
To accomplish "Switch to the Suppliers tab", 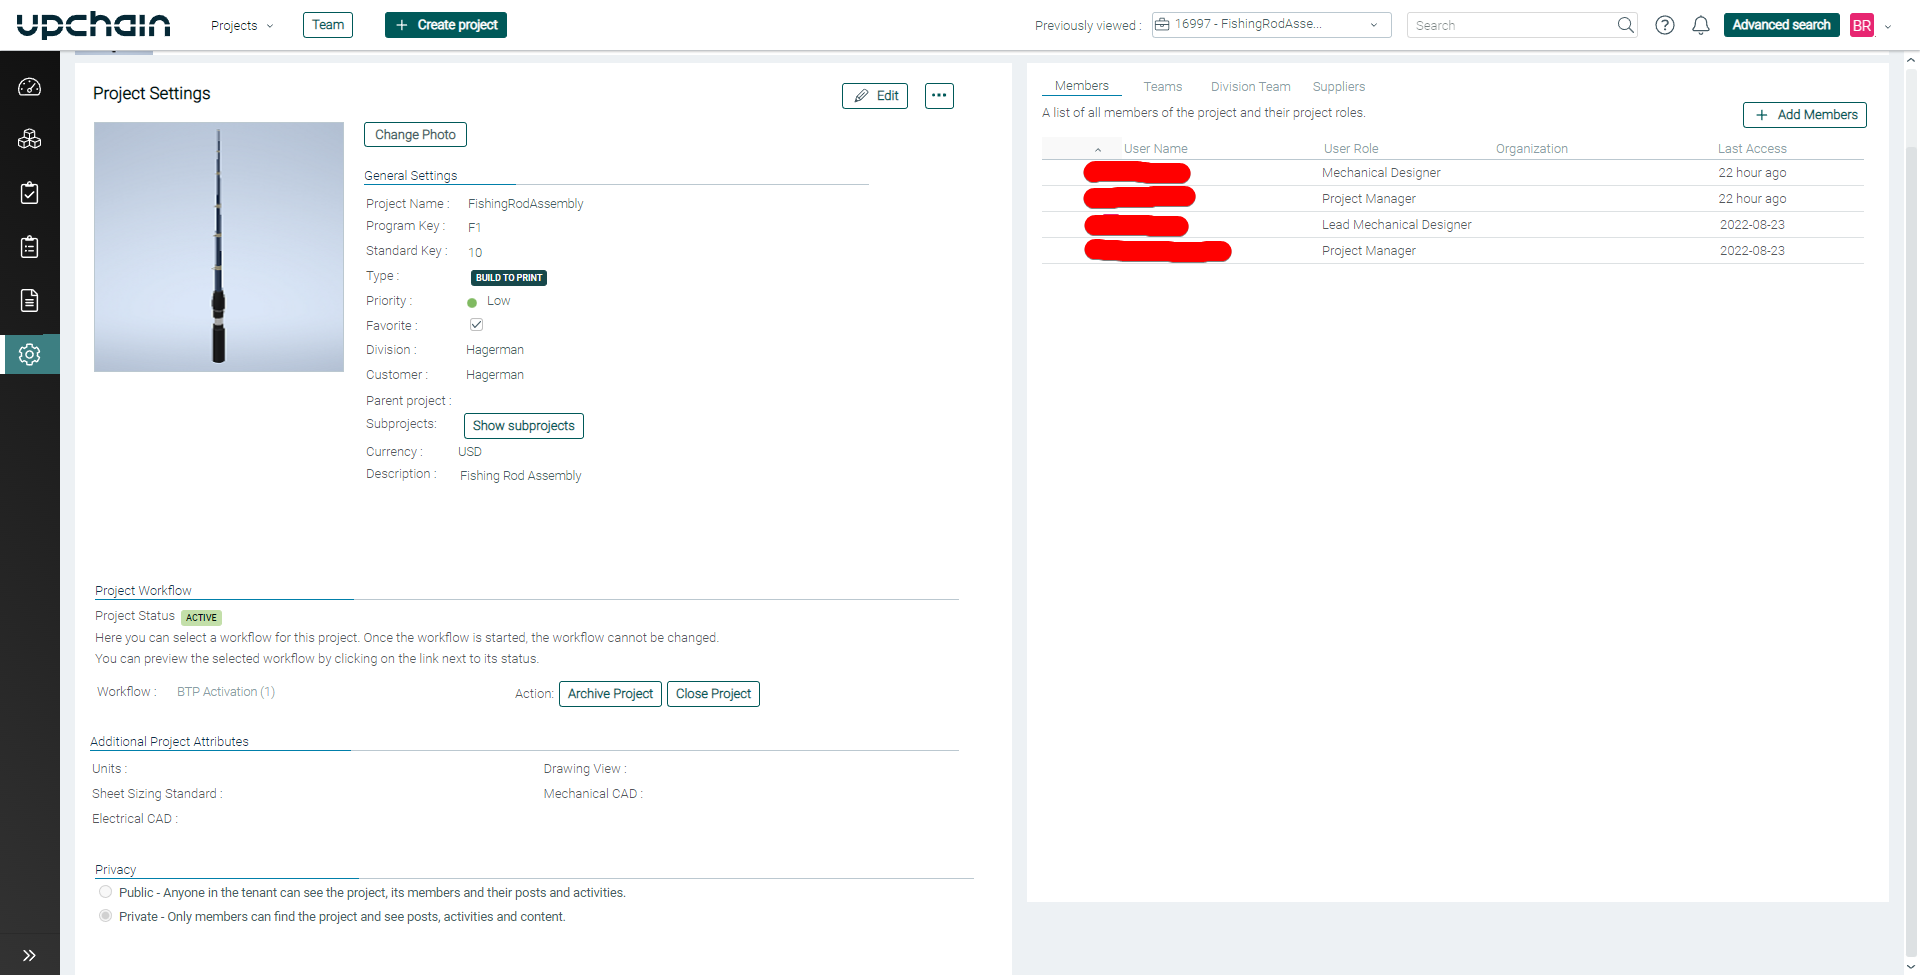I will click(1338, 86).
